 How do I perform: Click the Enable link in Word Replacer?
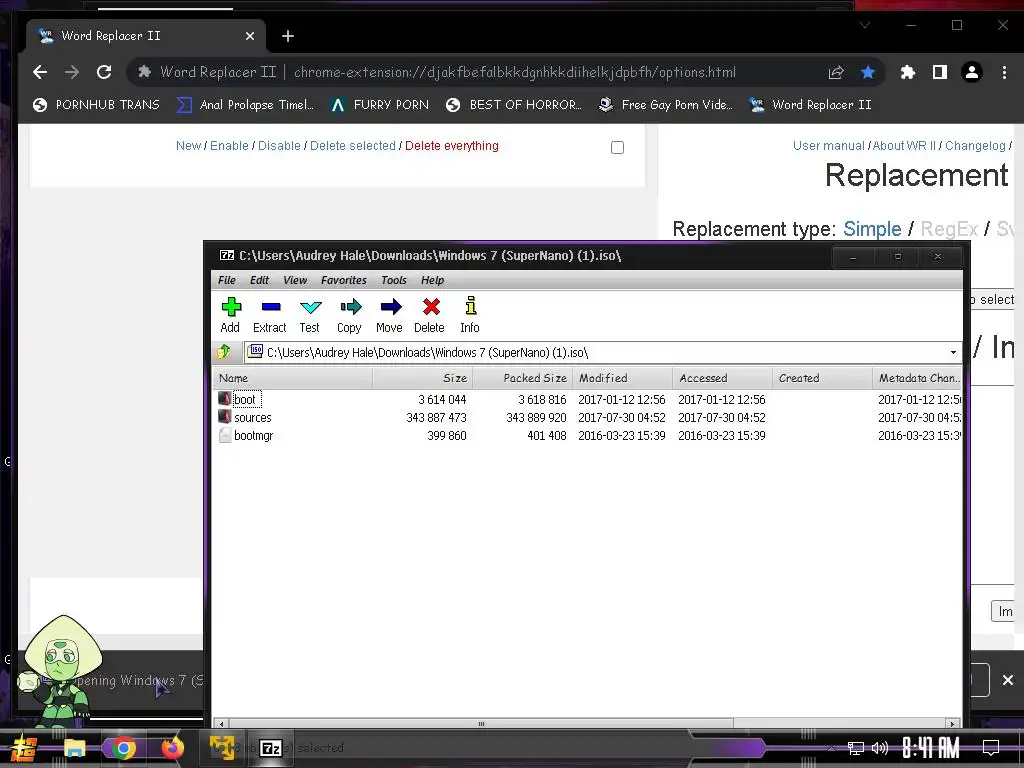click(x=229, y=146)
